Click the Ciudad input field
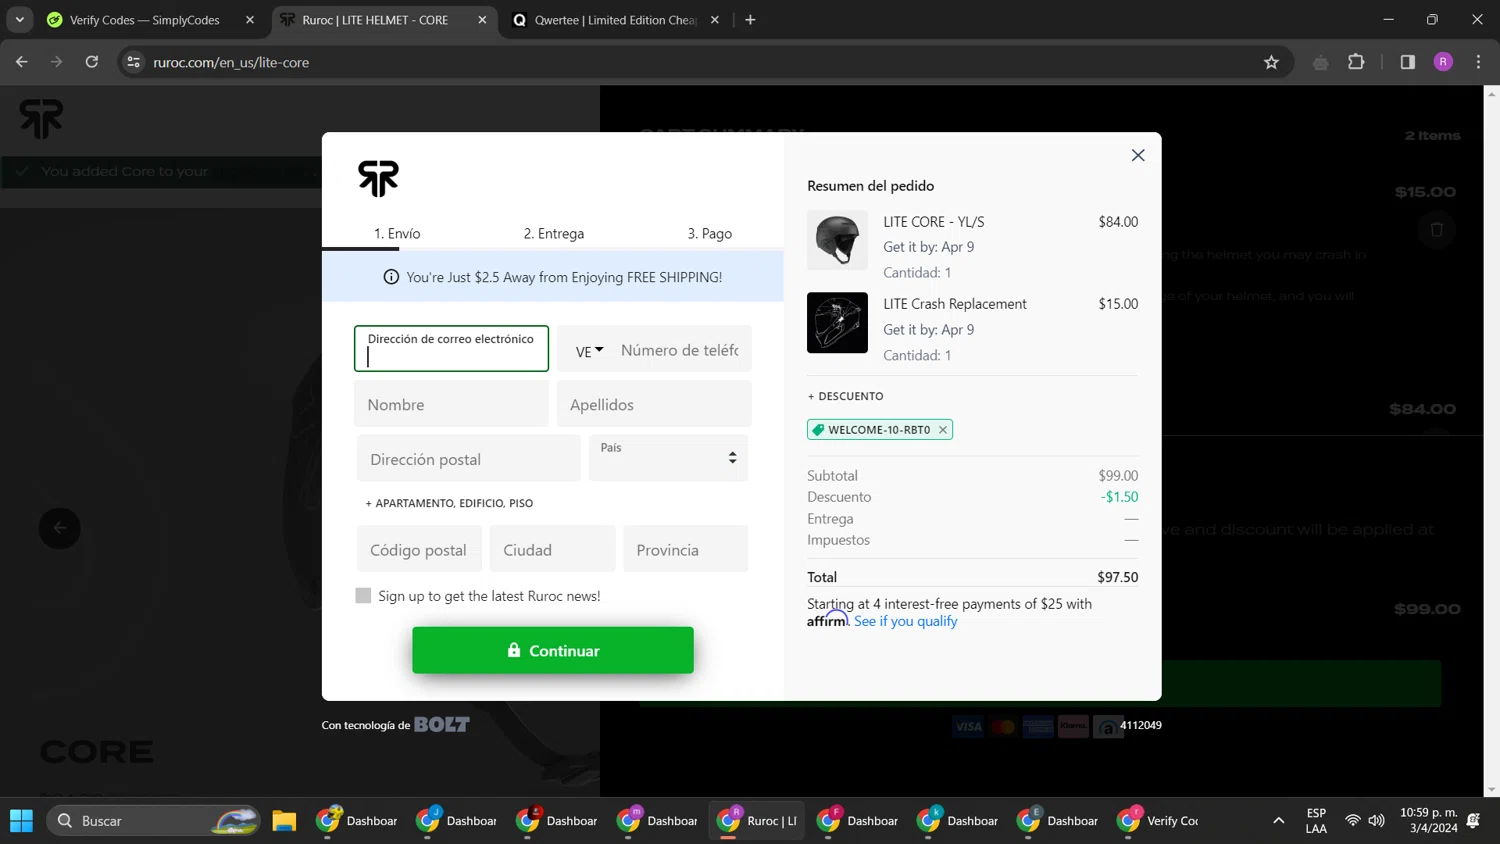Screen dimensions: 1500x844 click(x=553, y=549)
